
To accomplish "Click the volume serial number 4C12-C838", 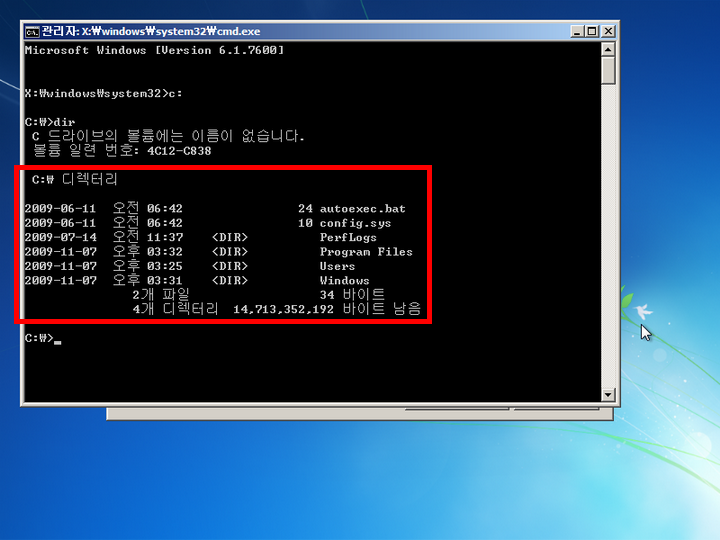I will pos(179,151).
